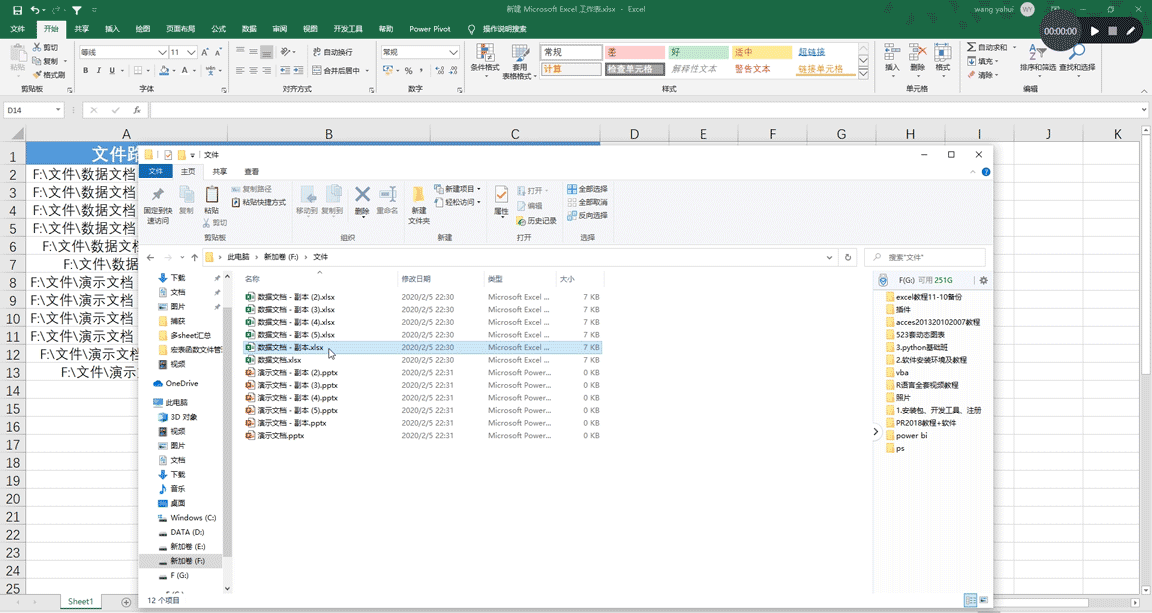The image size is (1152, 613).
Task: Toggle Bold formatting in Excel ribbon
Action: tap(85, 71)
